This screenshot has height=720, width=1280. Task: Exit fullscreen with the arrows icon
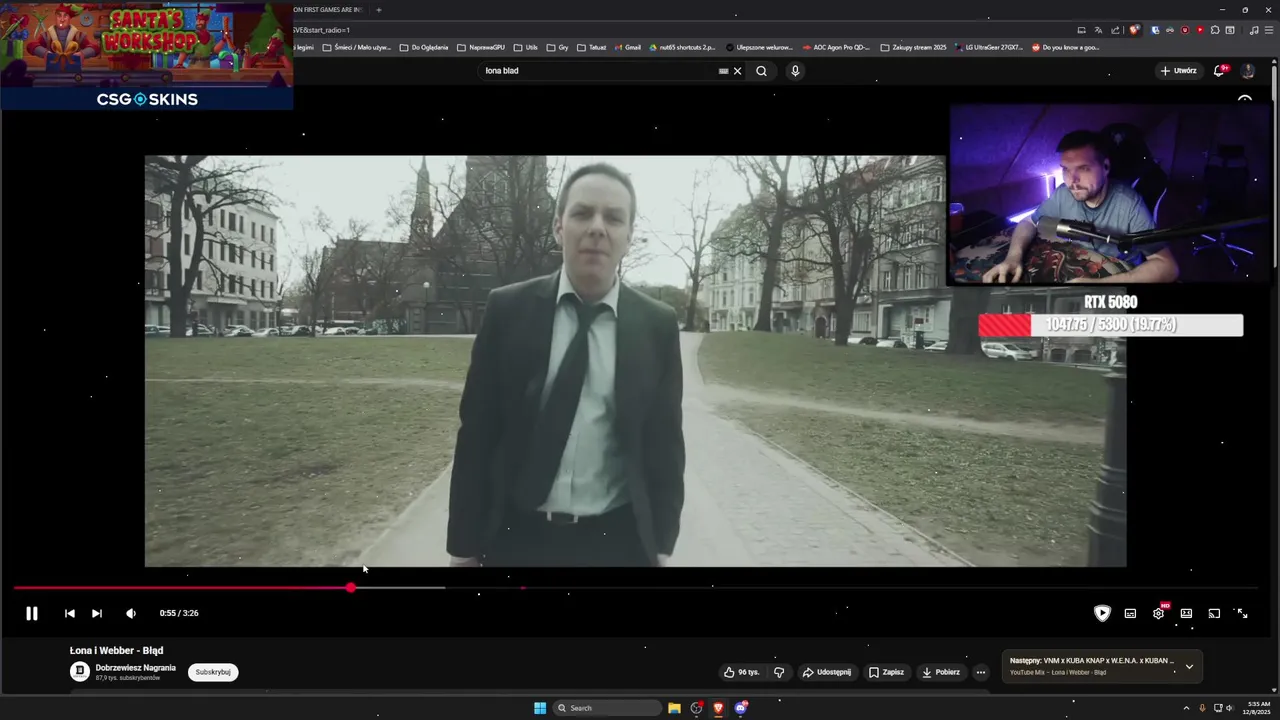pyautogui.click(x=1242, y=613)
